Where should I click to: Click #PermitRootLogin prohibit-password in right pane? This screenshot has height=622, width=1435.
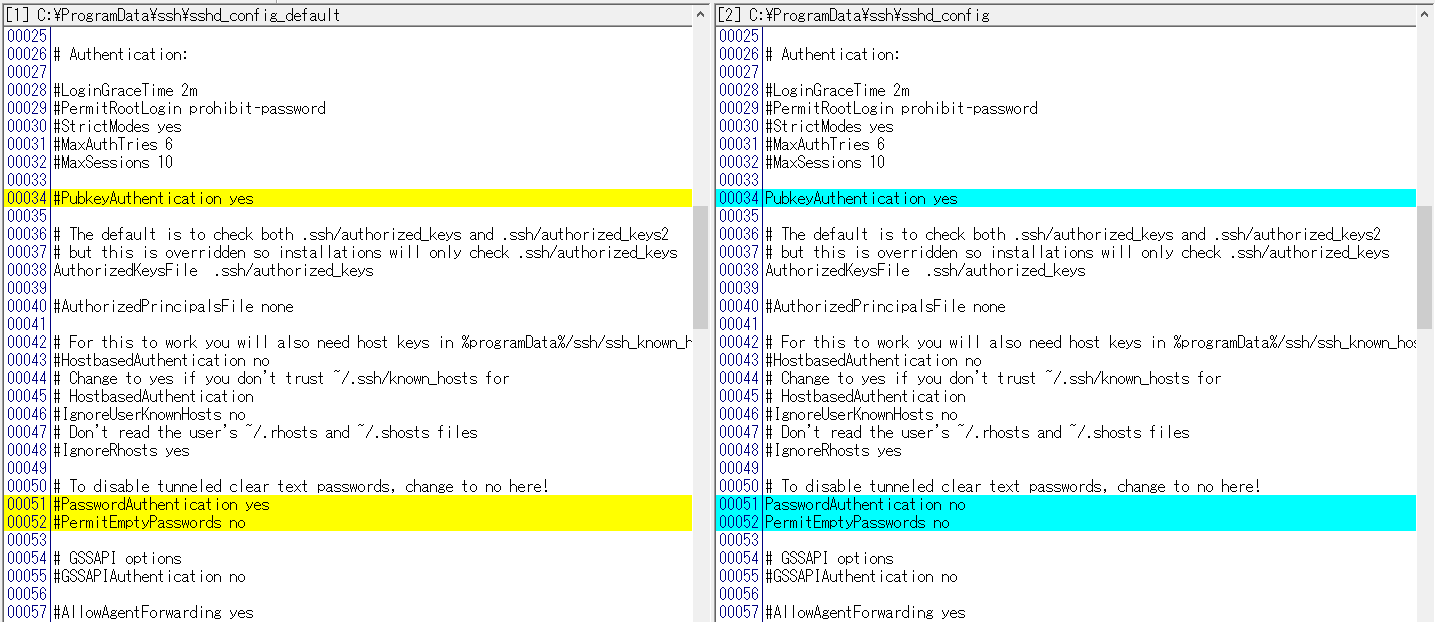click(901, 109)
